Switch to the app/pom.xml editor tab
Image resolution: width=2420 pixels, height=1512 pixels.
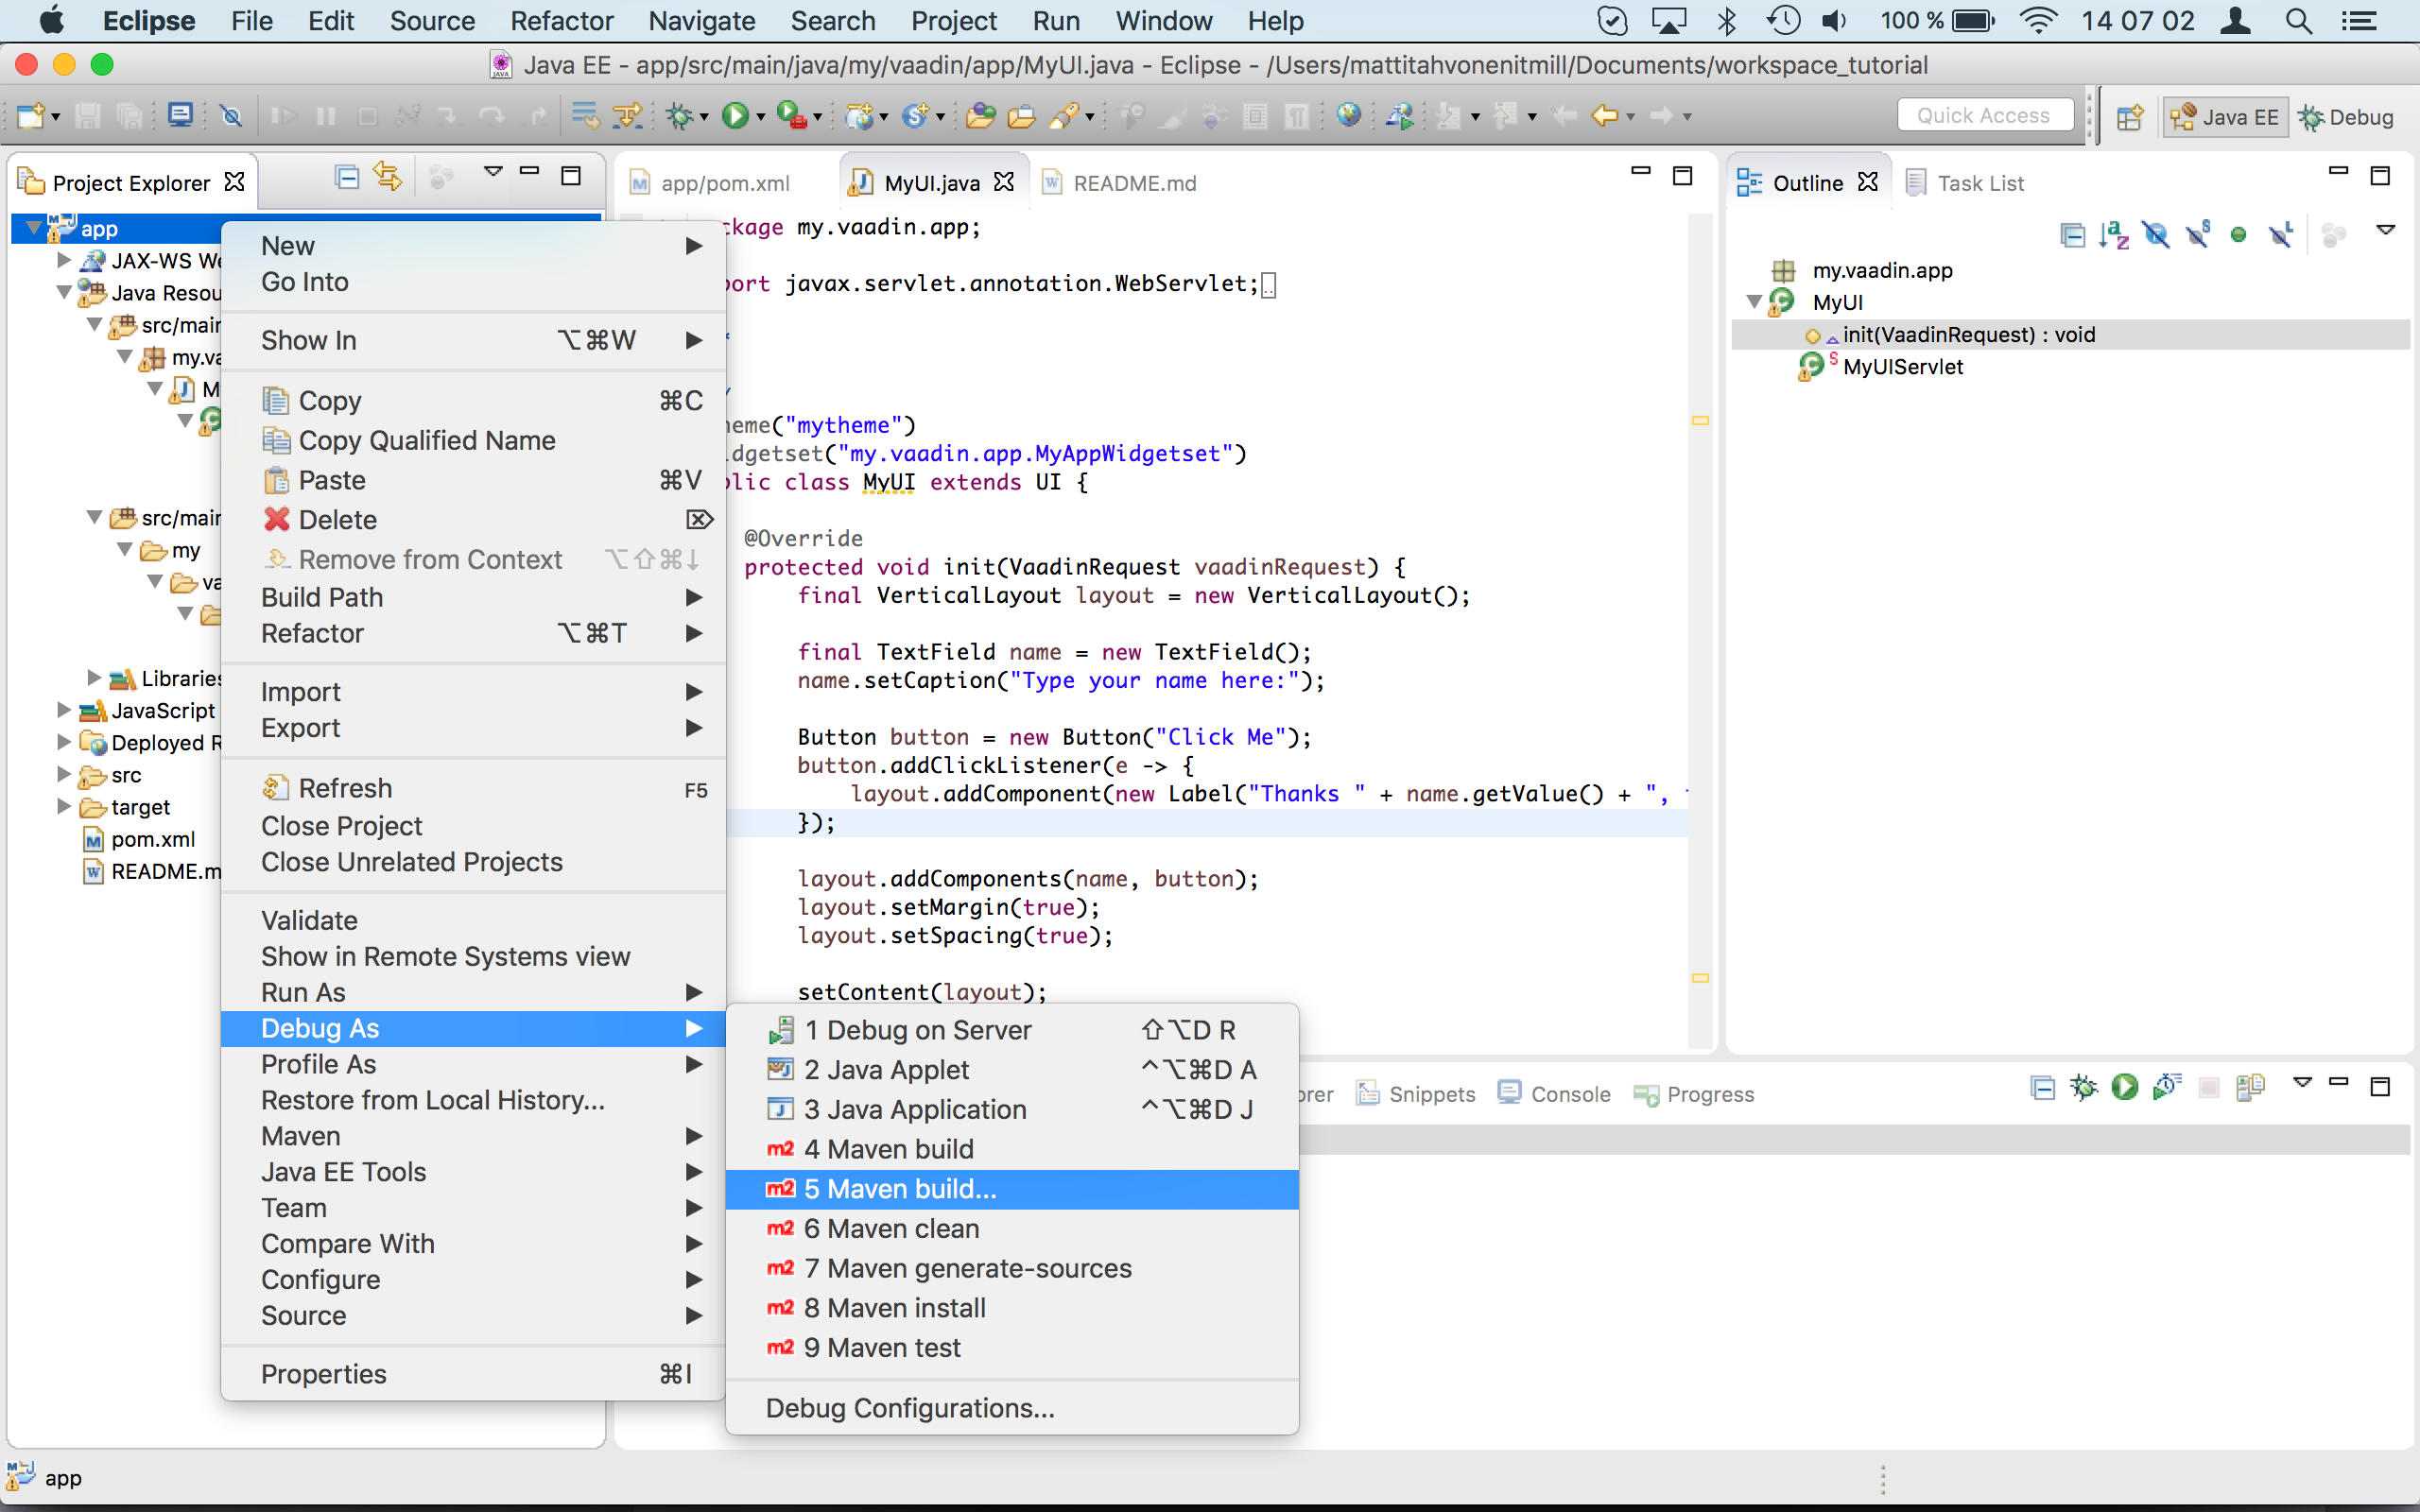coord(712,183)
